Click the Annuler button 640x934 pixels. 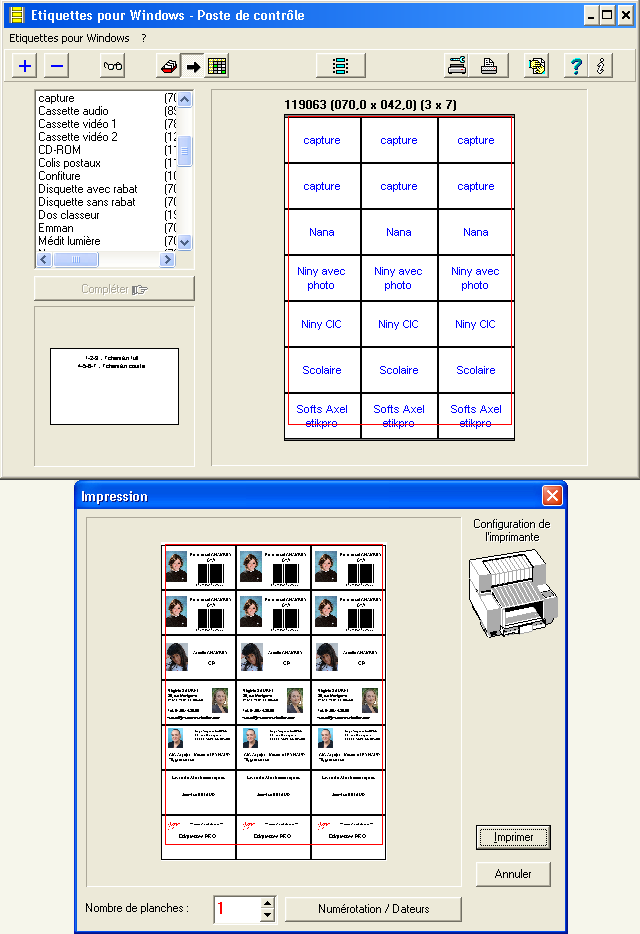pos(513,874)
